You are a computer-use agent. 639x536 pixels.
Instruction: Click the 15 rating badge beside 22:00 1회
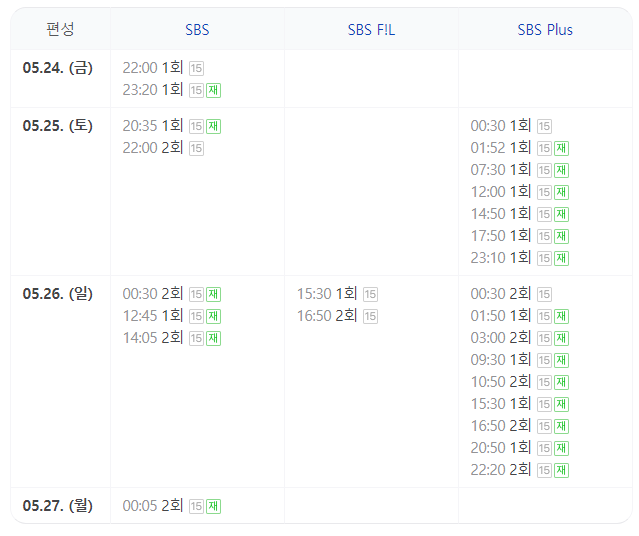click(x=196, y=68)
